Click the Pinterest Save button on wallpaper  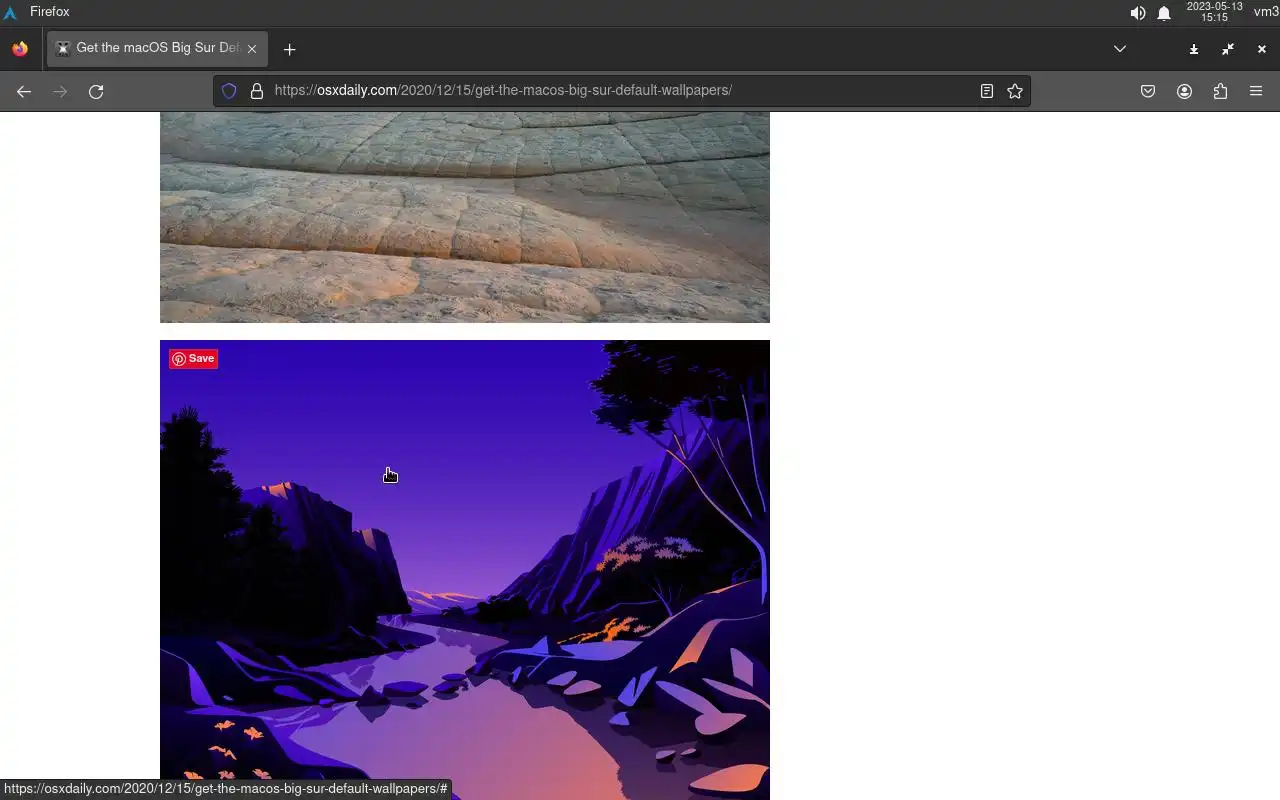(x=193, y=359)
